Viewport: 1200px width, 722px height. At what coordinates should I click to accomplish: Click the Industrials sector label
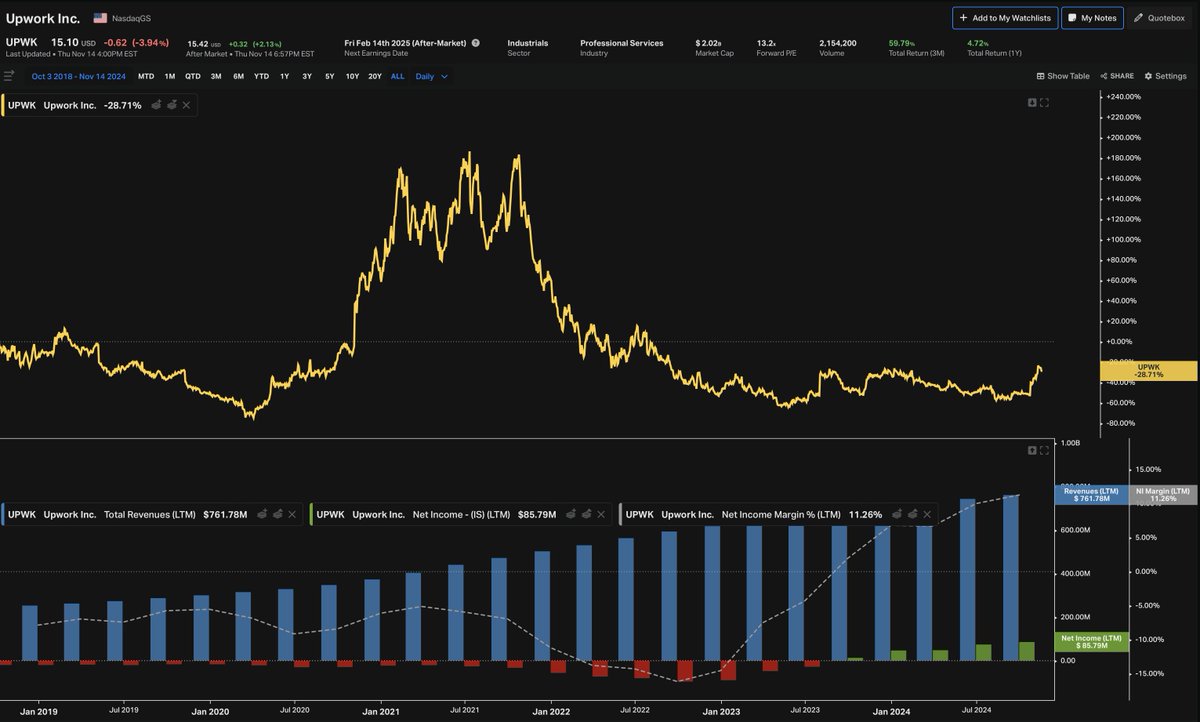point(527,43)
